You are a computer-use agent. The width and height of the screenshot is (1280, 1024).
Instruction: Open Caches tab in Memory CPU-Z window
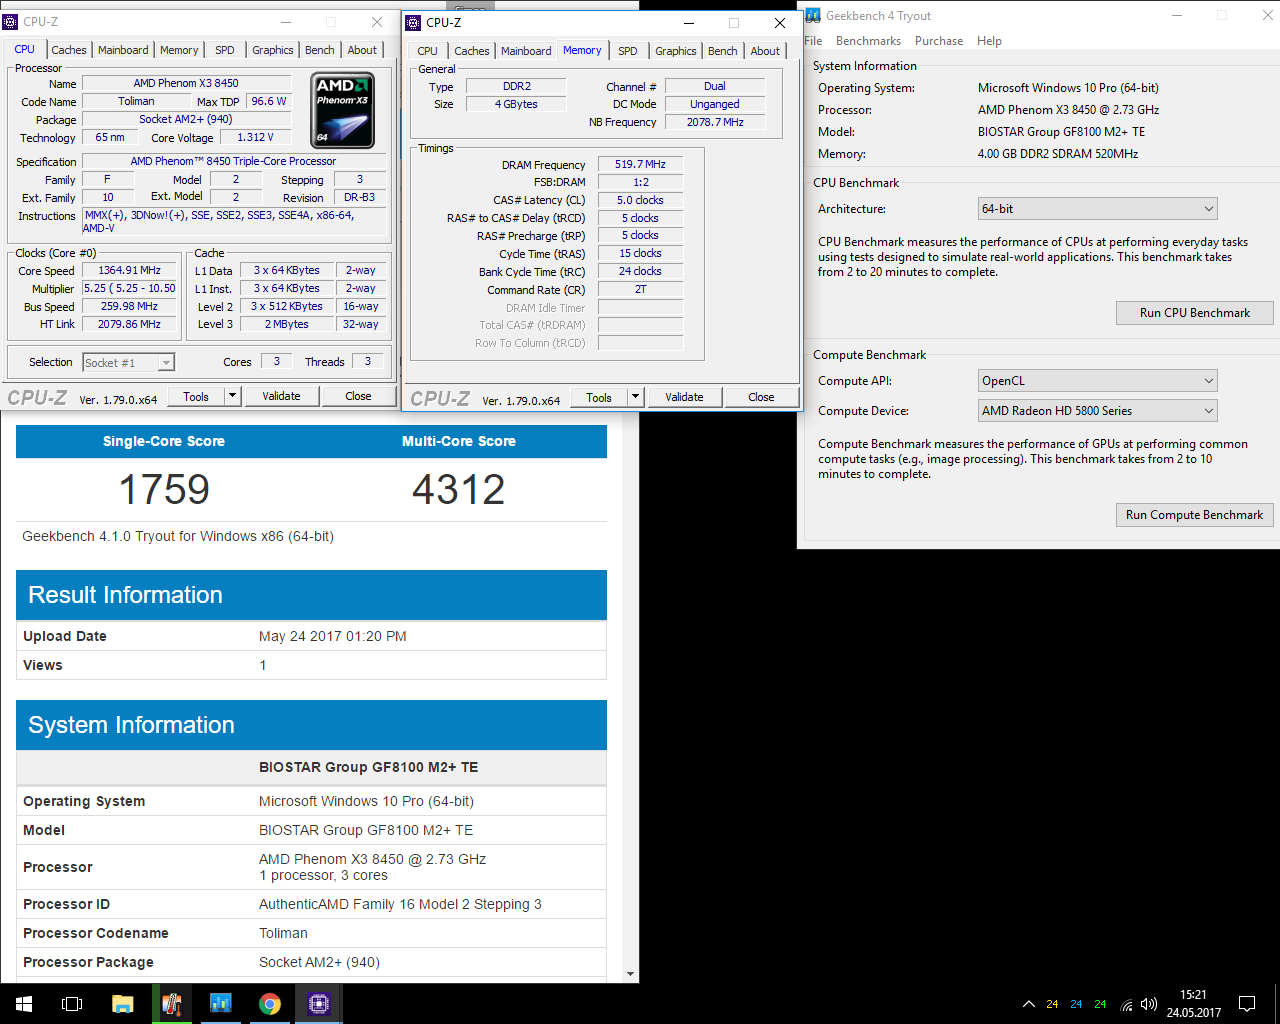coord(472,51)
